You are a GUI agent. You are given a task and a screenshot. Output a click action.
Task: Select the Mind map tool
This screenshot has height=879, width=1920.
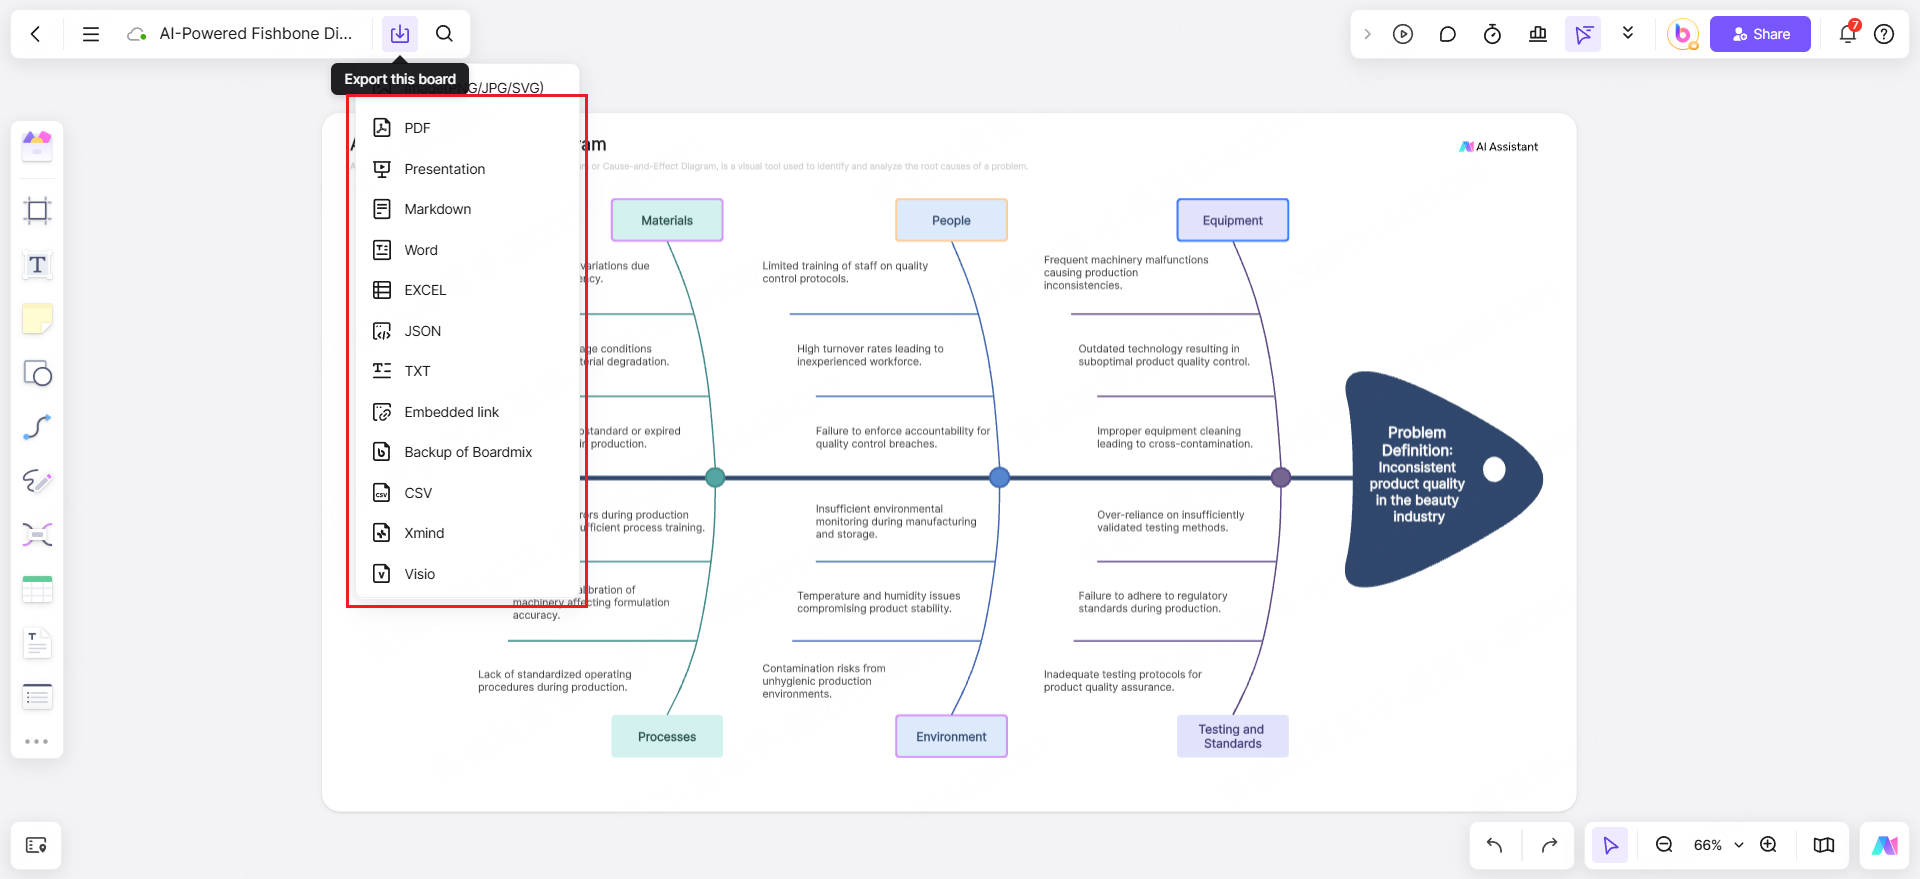click(37, 535)
